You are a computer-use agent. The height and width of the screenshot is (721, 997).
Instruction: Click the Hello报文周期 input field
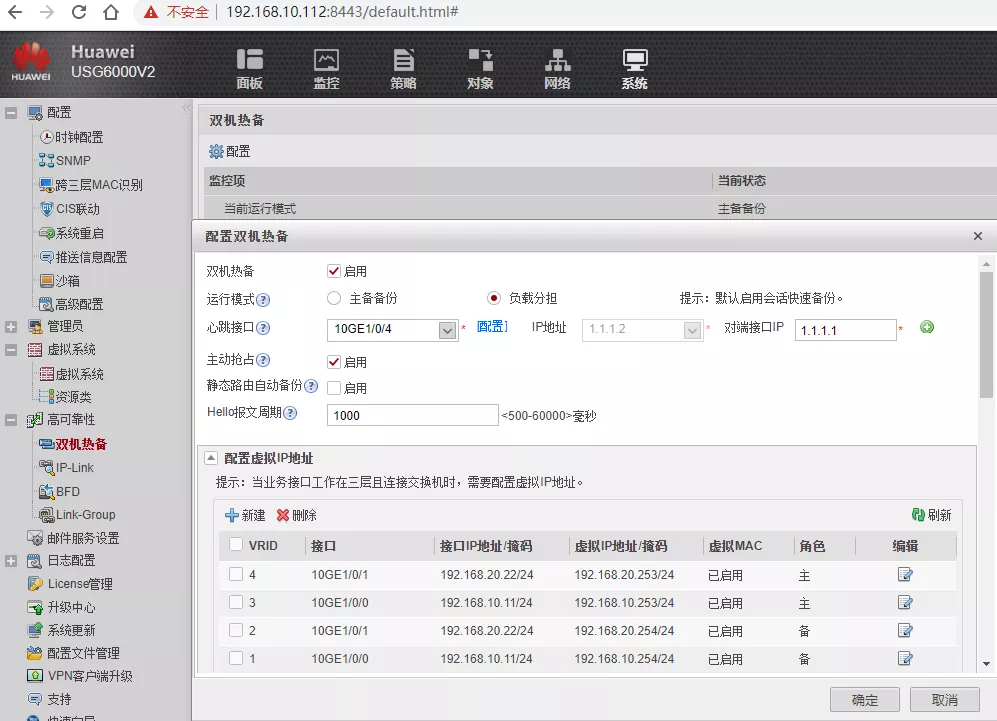point(412,415)
